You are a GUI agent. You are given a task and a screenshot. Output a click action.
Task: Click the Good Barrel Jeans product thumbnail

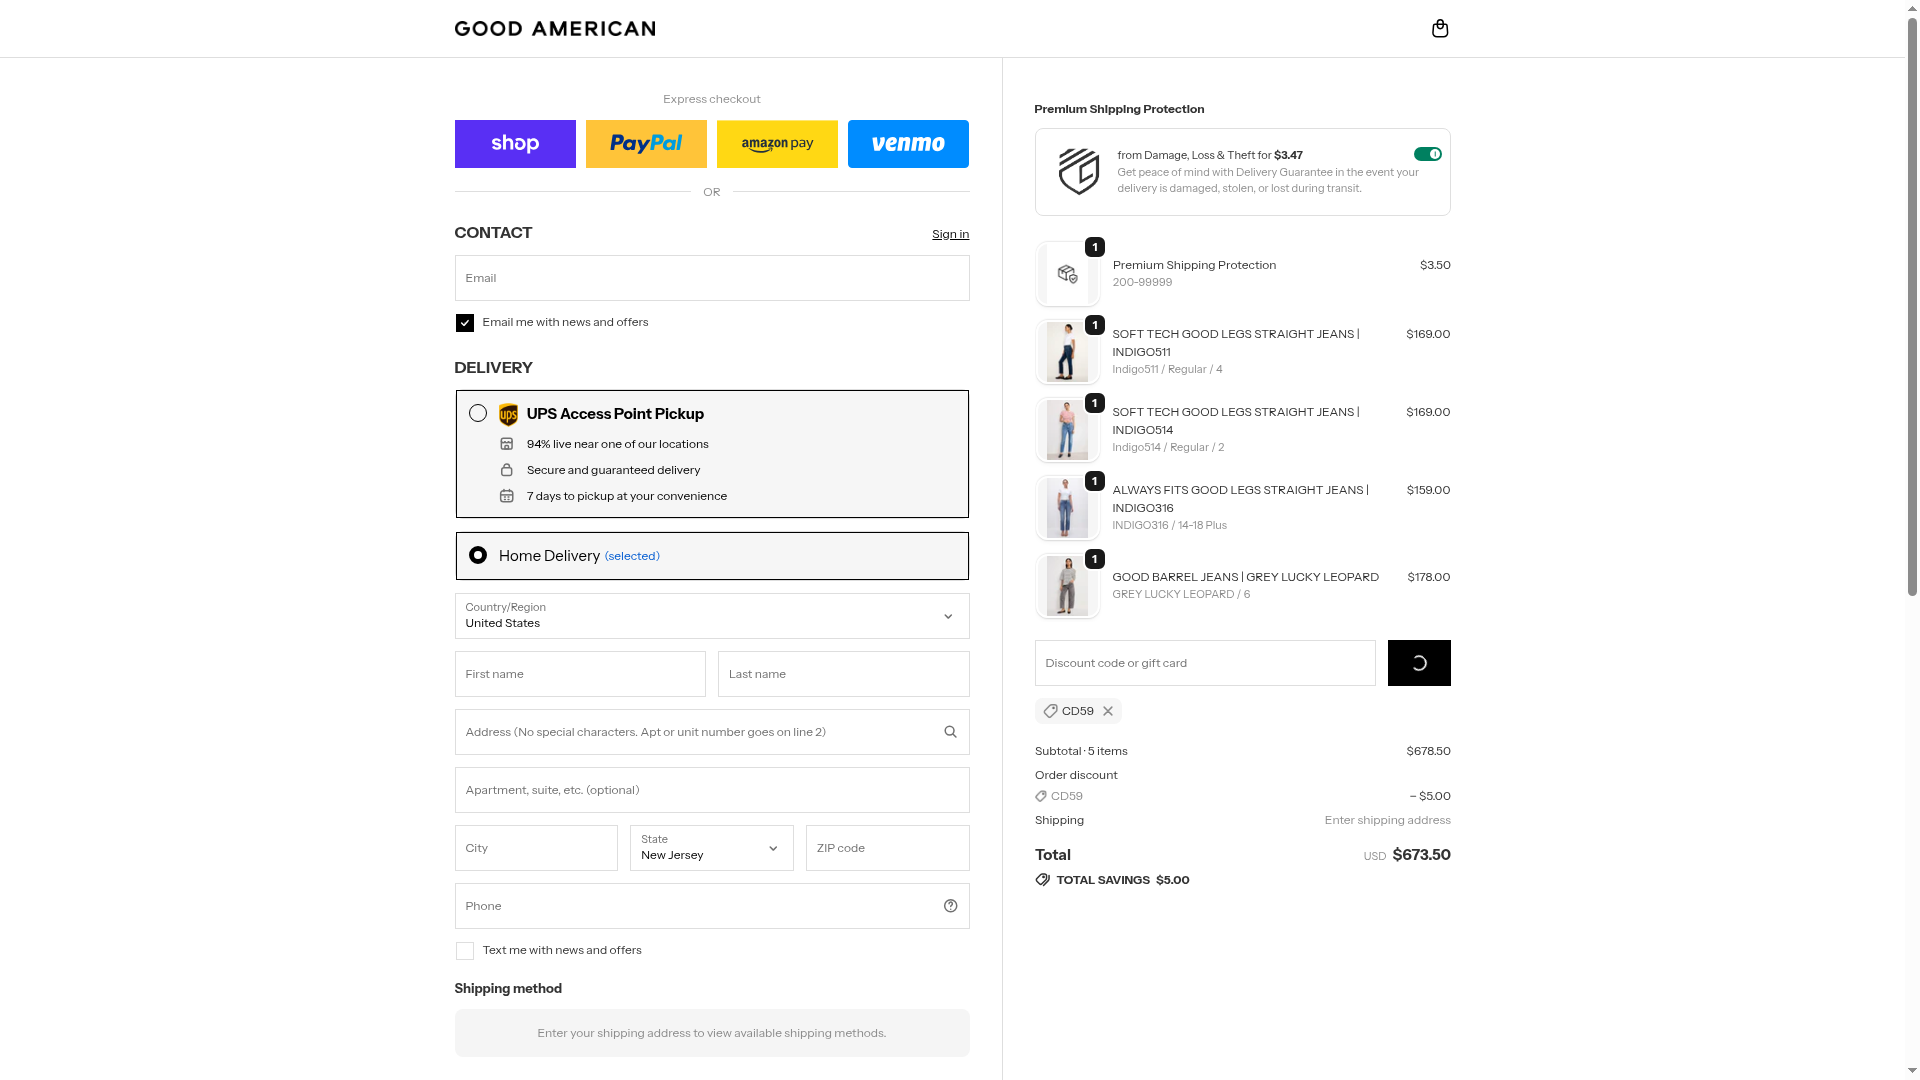(x=1067, y=586)
